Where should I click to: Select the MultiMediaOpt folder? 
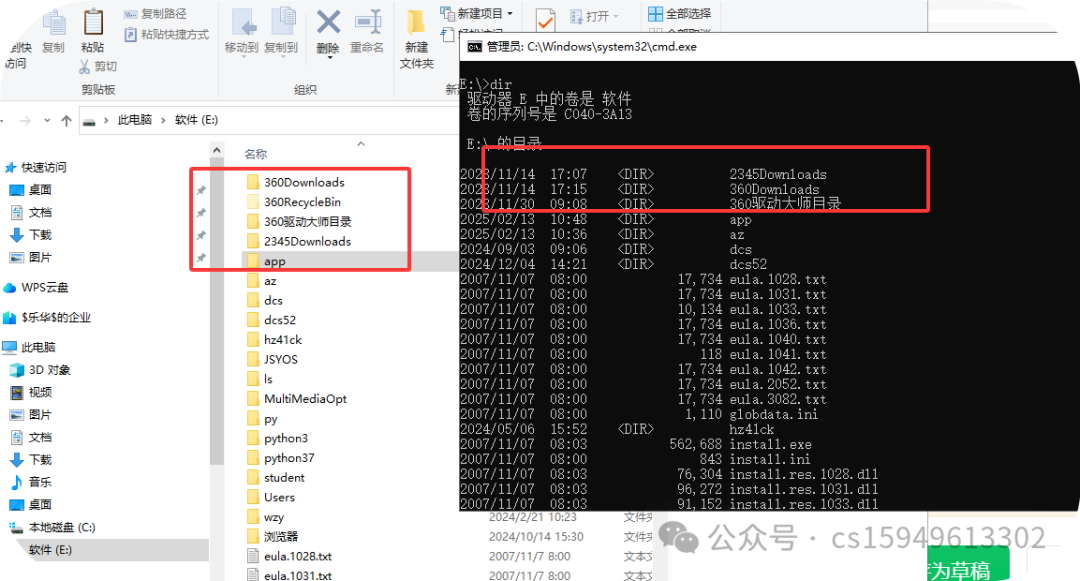pyautogui.click(x=305, y=399)
